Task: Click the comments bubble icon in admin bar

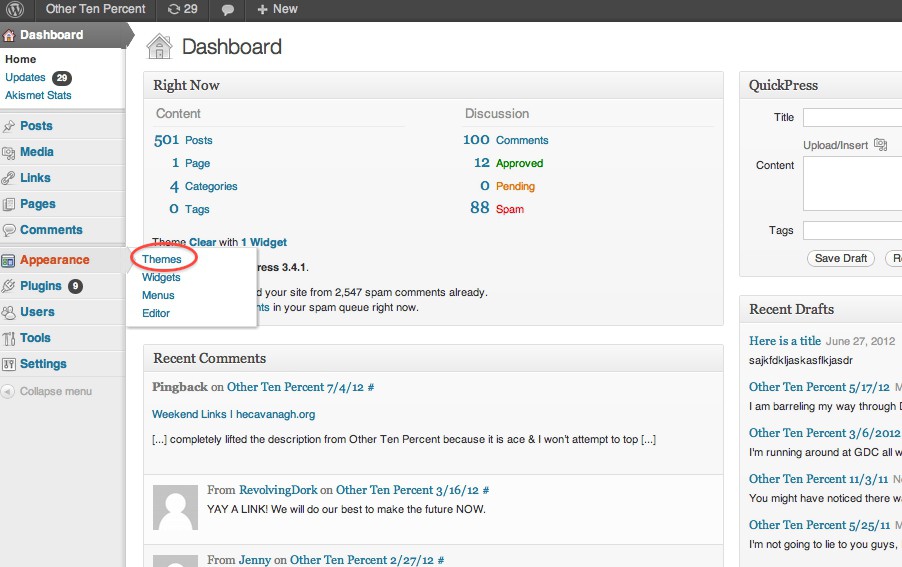Action: click(x=228, y=10)
